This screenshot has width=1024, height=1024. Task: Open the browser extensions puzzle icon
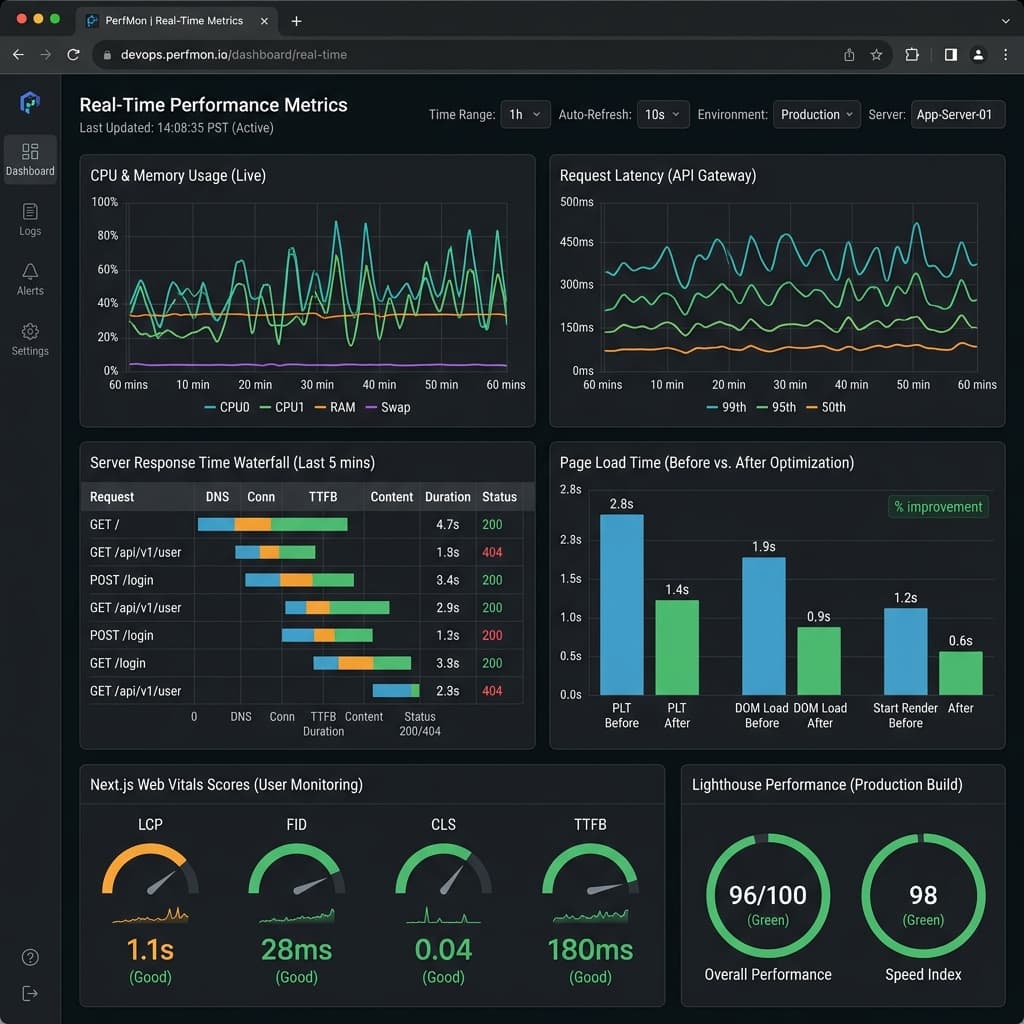click(x=912, y=55)
